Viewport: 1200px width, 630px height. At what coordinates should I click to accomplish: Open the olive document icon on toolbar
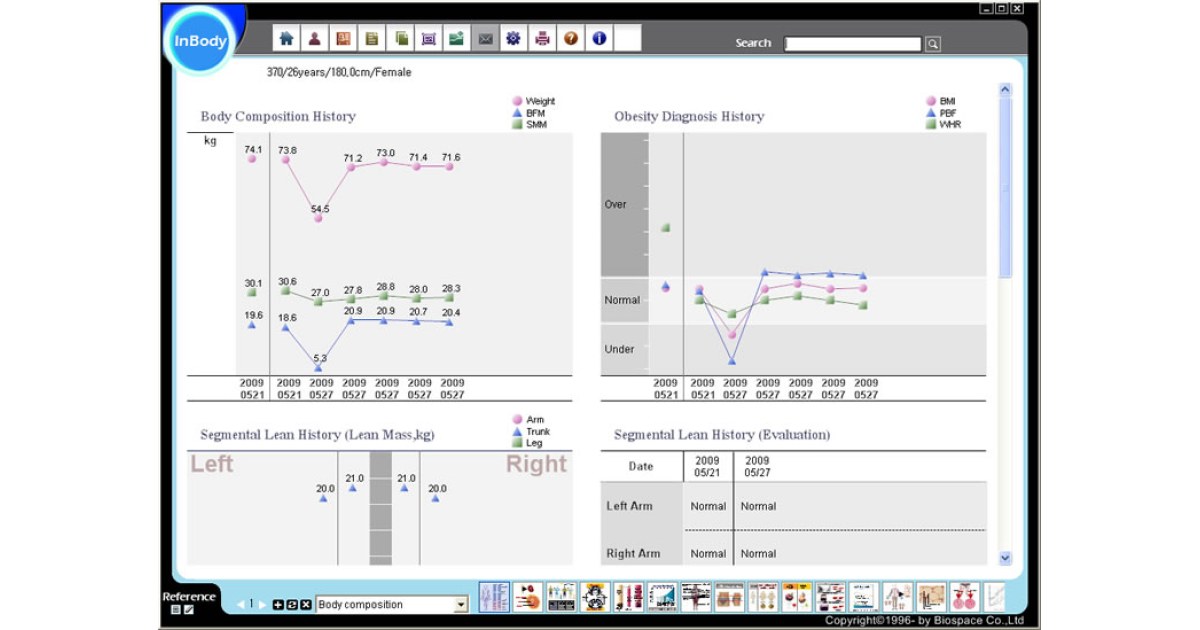click(x=371, y=40)
